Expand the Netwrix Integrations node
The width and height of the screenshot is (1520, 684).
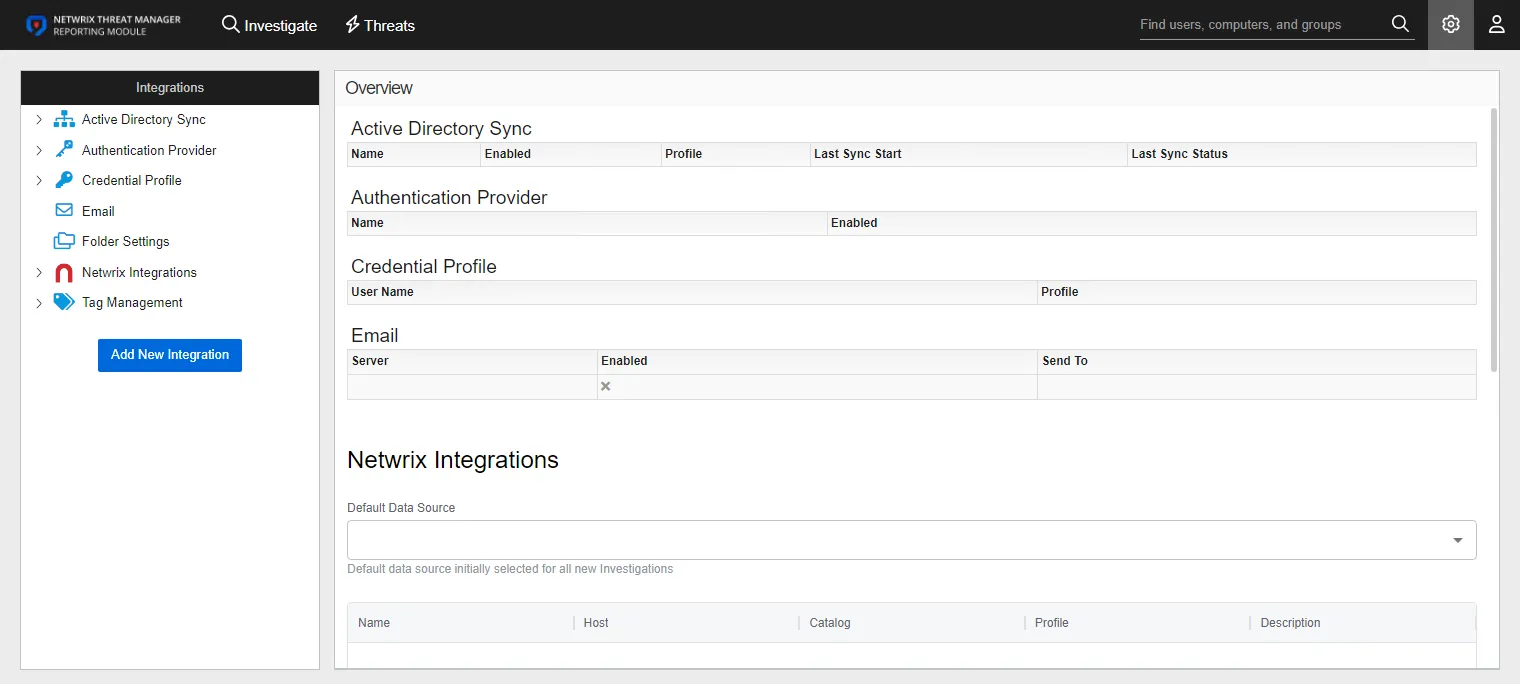click(x=39, y=272)
